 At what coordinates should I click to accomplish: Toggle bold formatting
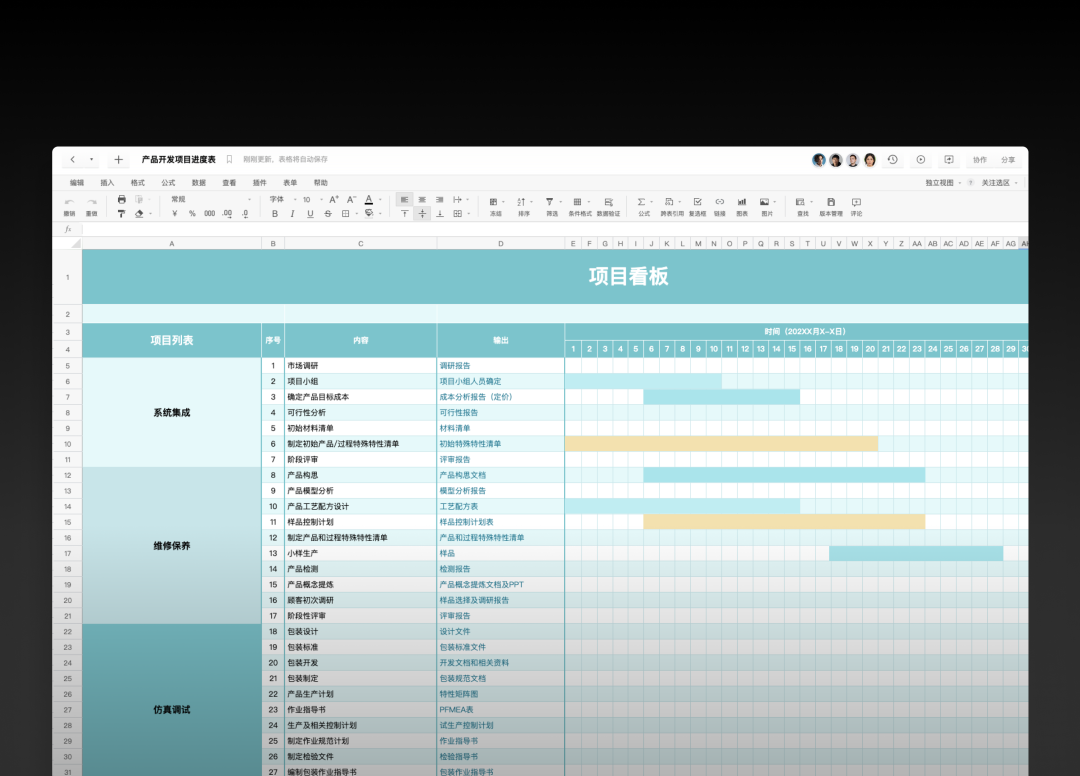(x=275, y=214)
